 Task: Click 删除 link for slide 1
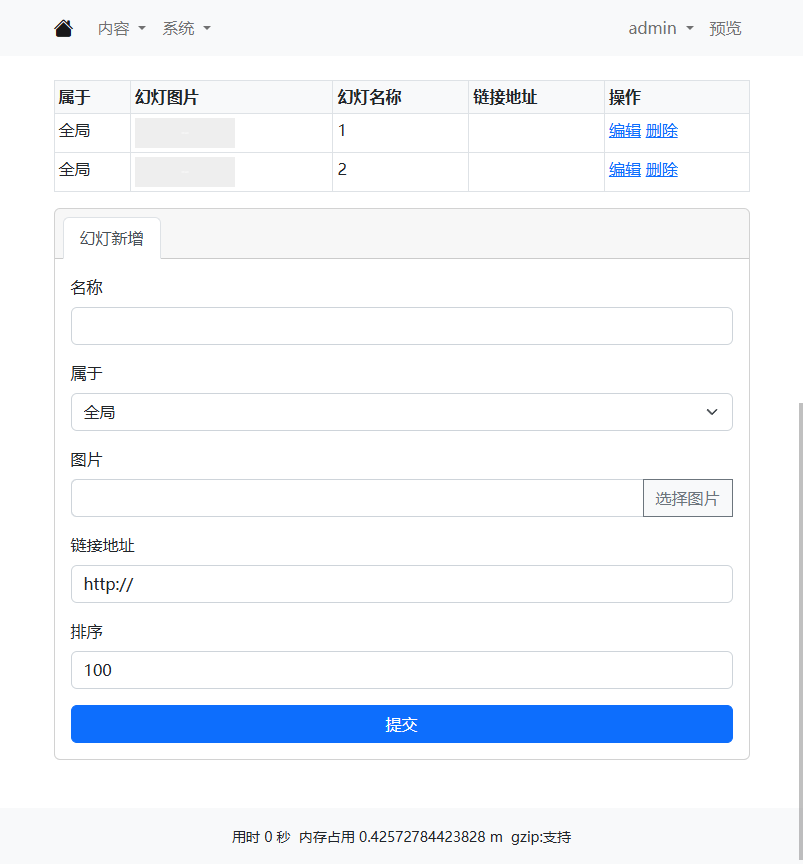click(x=661, y=131)
